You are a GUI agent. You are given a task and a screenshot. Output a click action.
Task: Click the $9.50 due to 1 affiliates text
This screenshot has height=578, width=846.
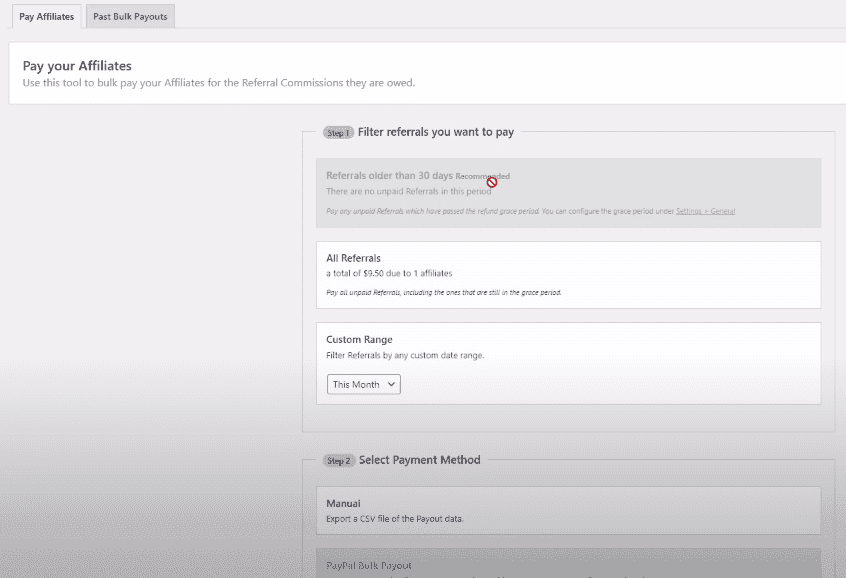389,273
